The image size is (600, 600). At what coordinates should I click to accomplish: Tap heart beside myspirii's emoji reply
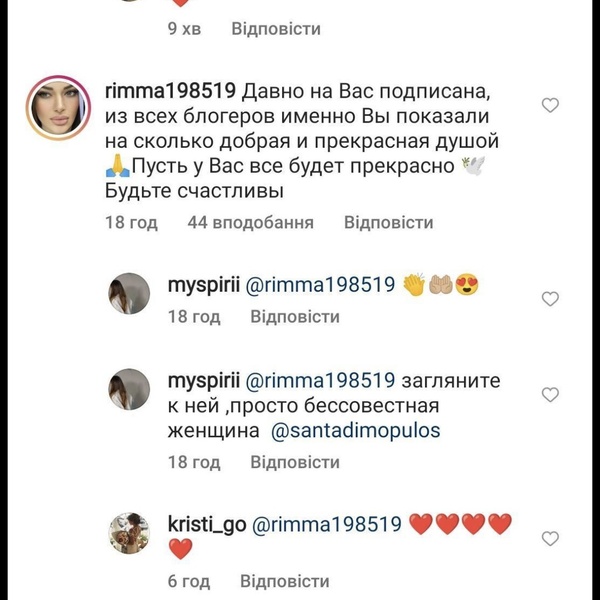(x=549, y=298)
